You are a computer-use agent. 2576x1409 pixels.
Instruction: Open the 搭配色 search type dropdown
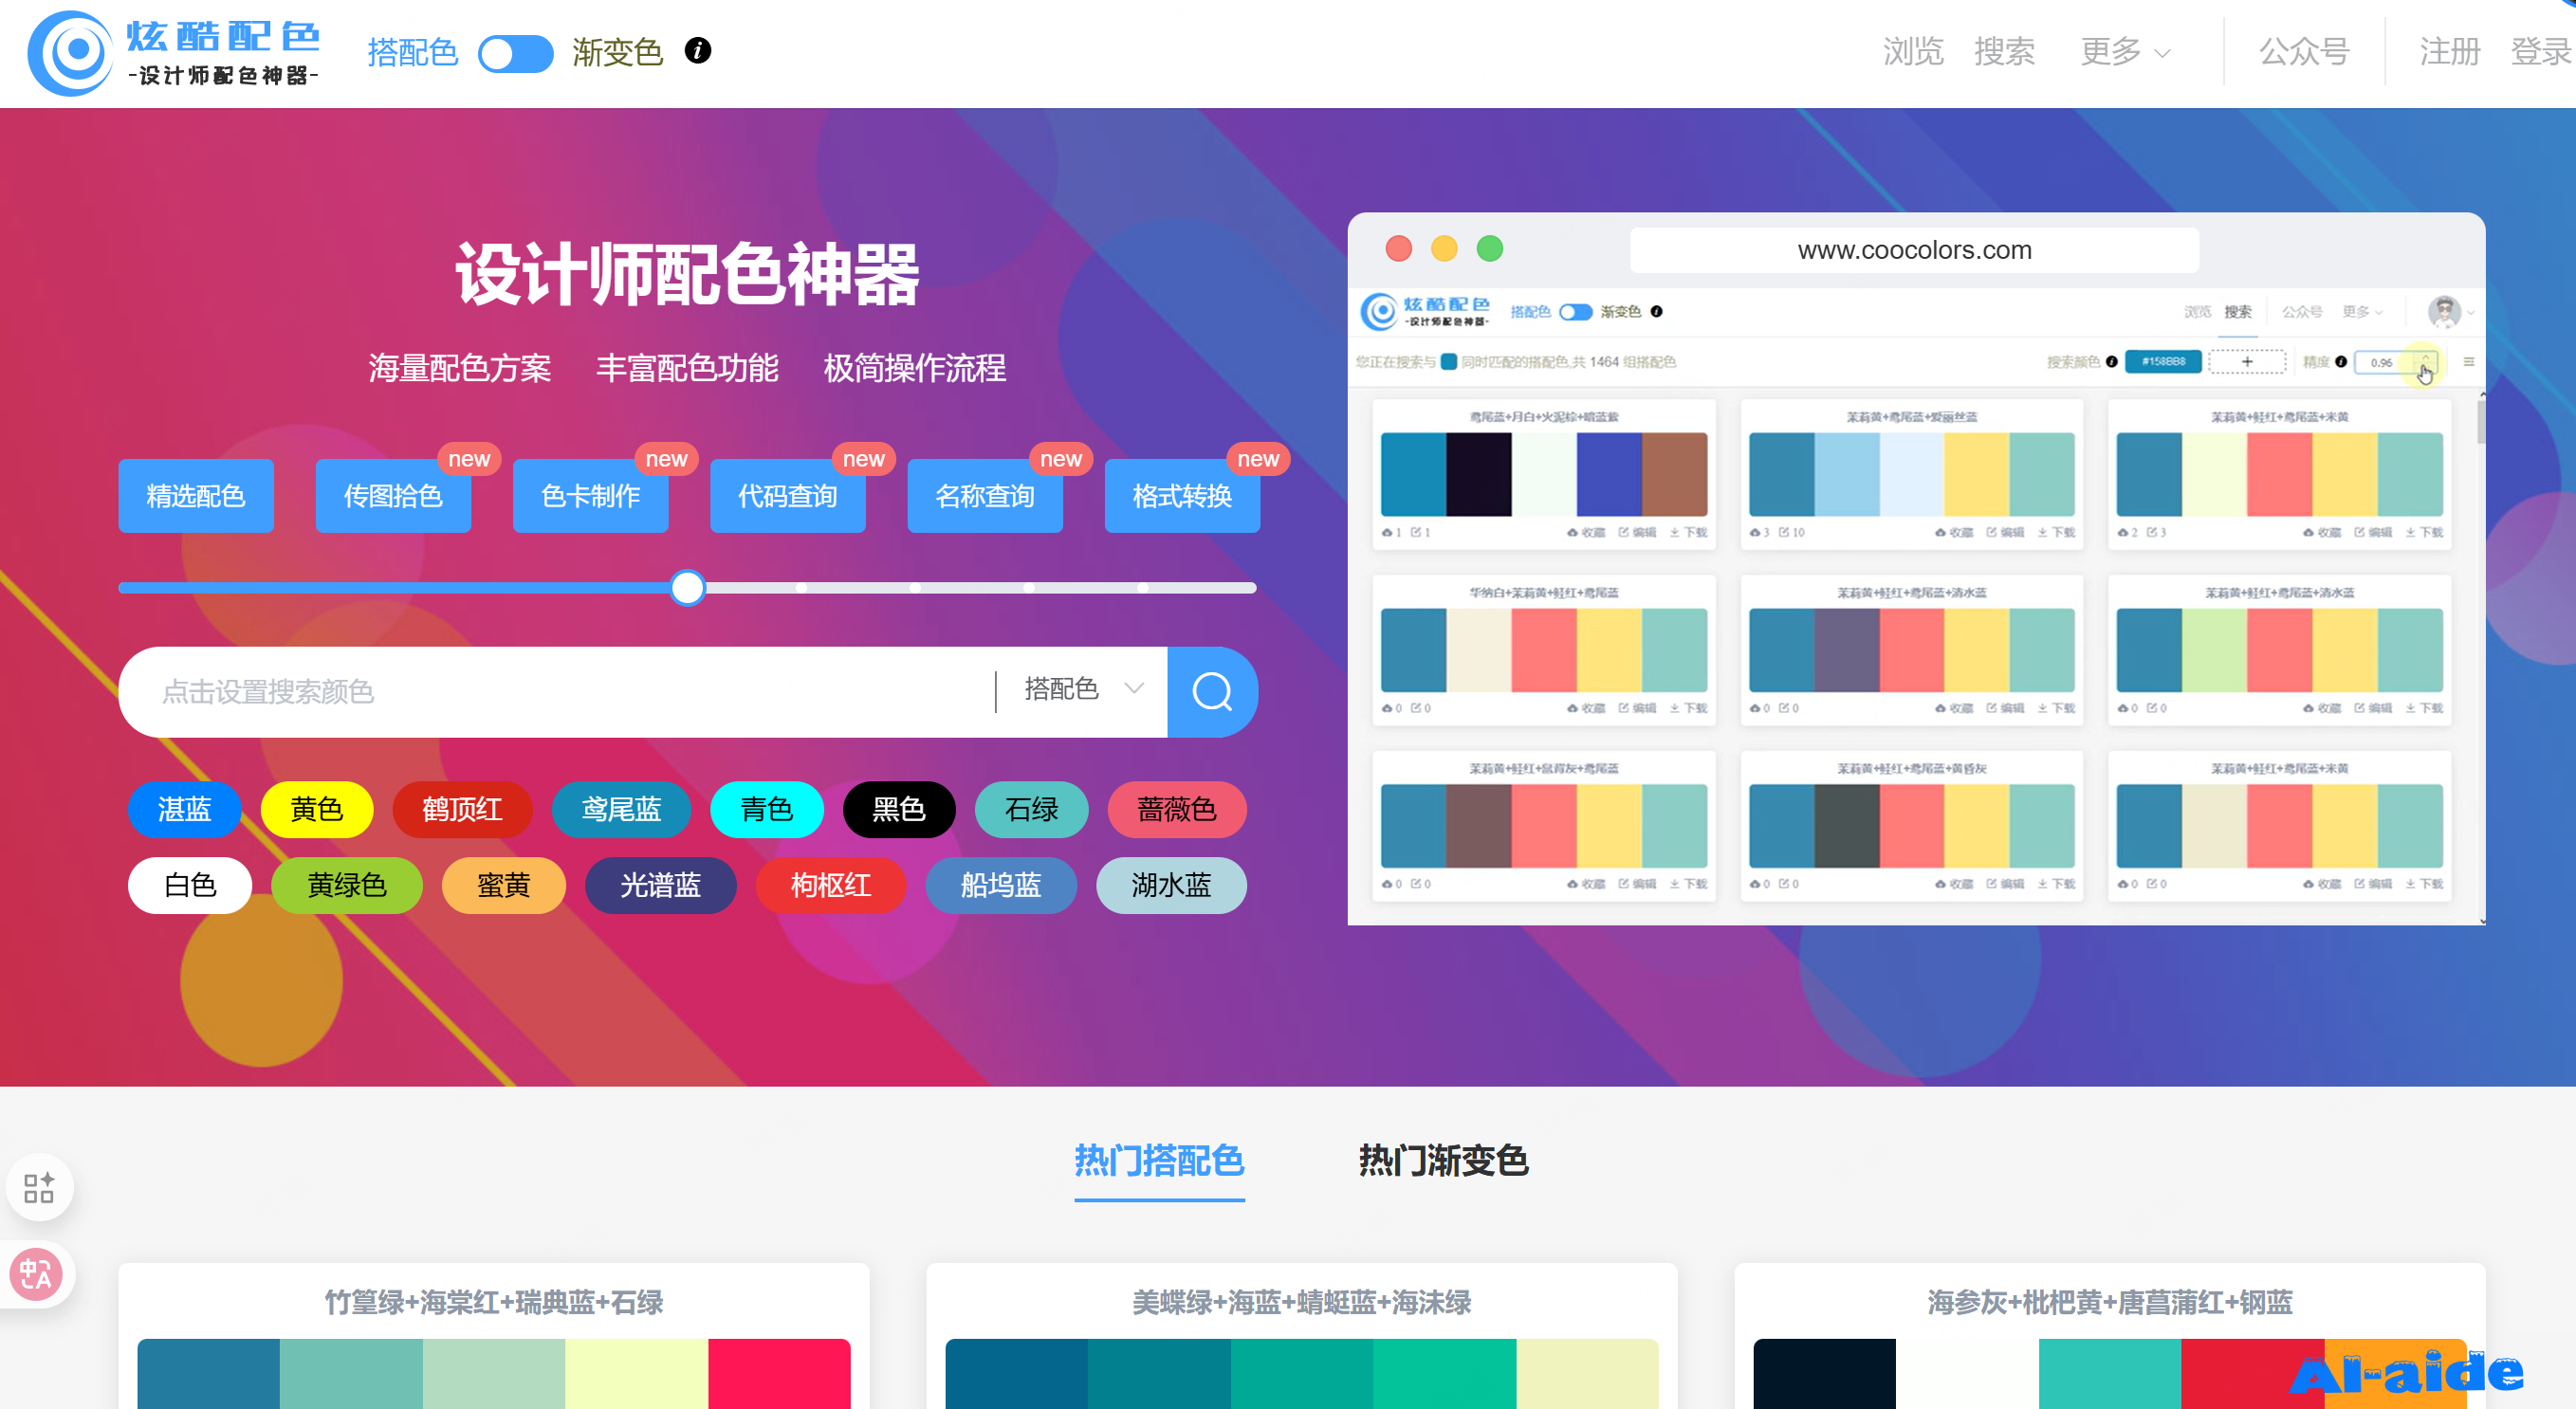1083,689
